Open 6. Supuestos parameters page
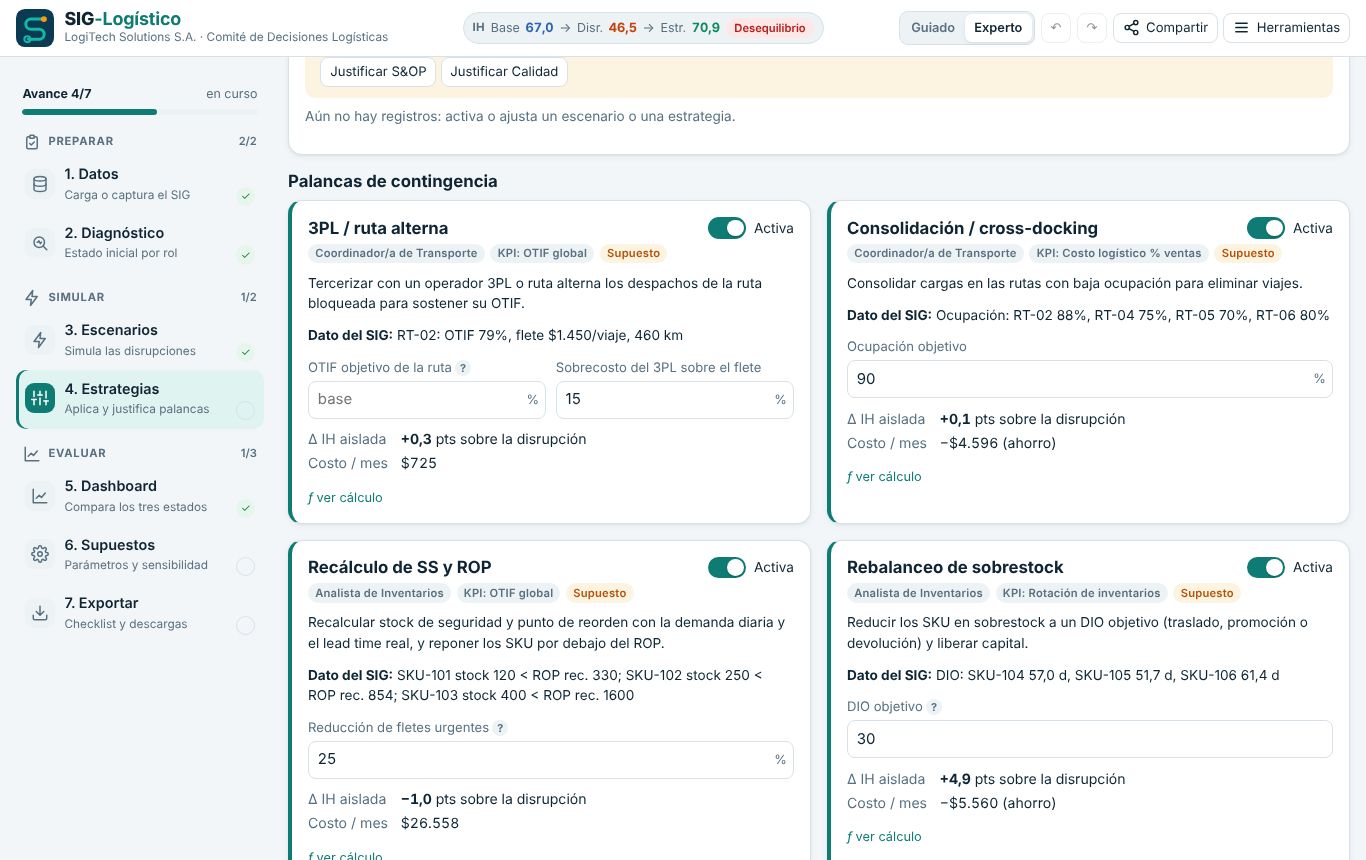The height and width of the screenshot is (860, 1366). tap(140, 554)
